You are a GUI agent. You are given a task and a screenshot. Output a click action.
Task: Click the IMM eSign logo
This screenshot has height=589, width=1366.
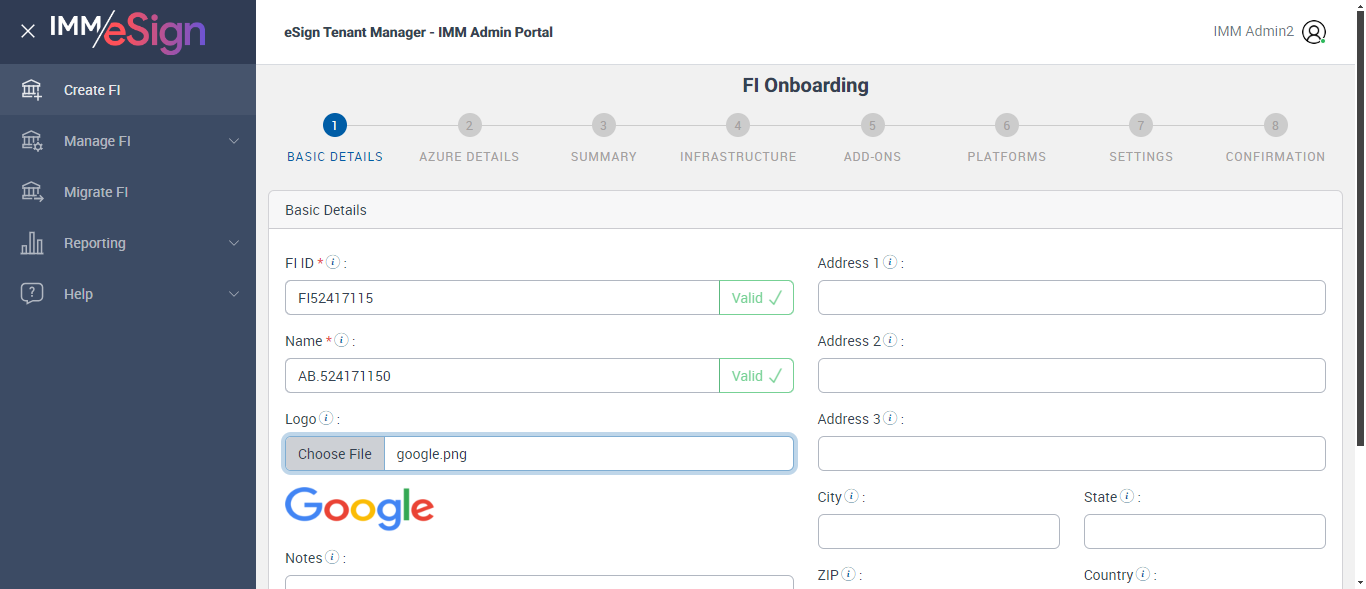tap(127, 31)
